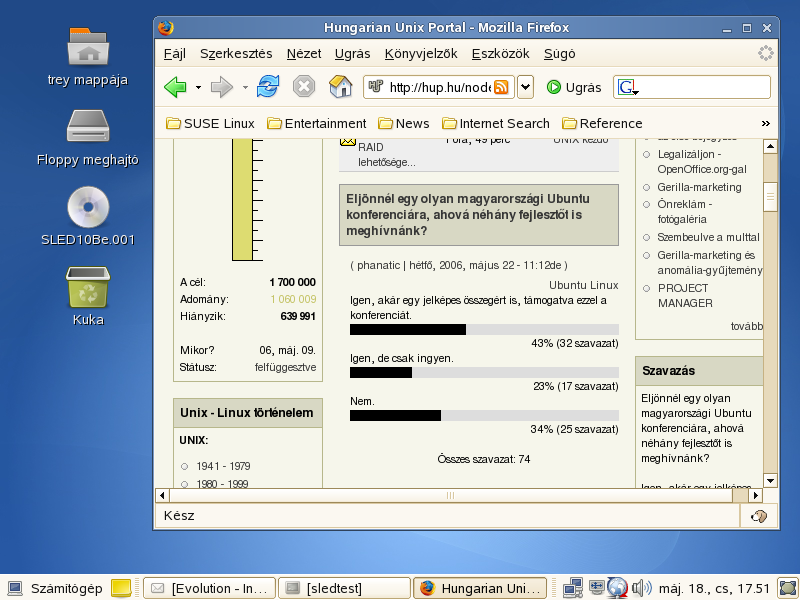
Task: Open the Súgó menu
Action: 560,54
